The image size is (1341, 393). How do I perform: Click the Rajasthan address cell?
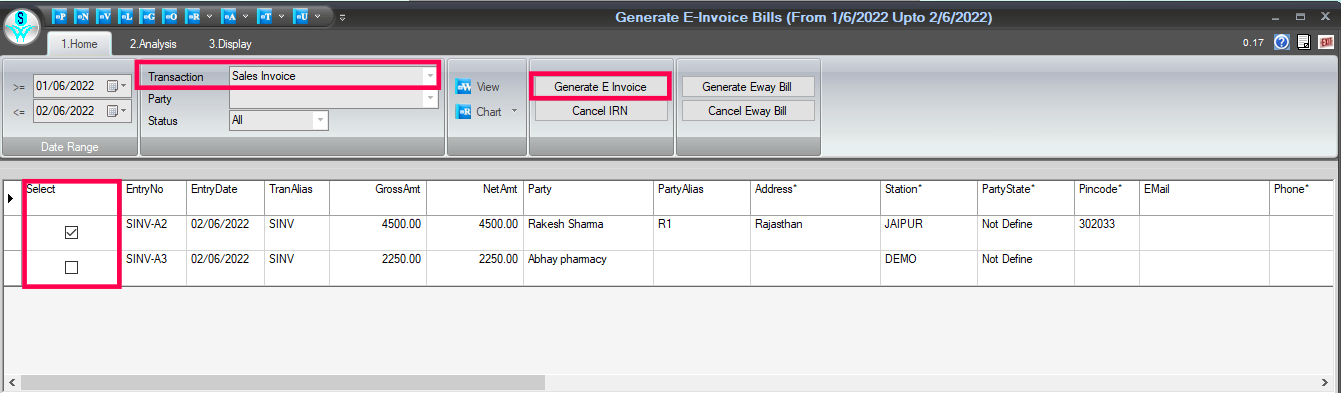tap(816, 232)
